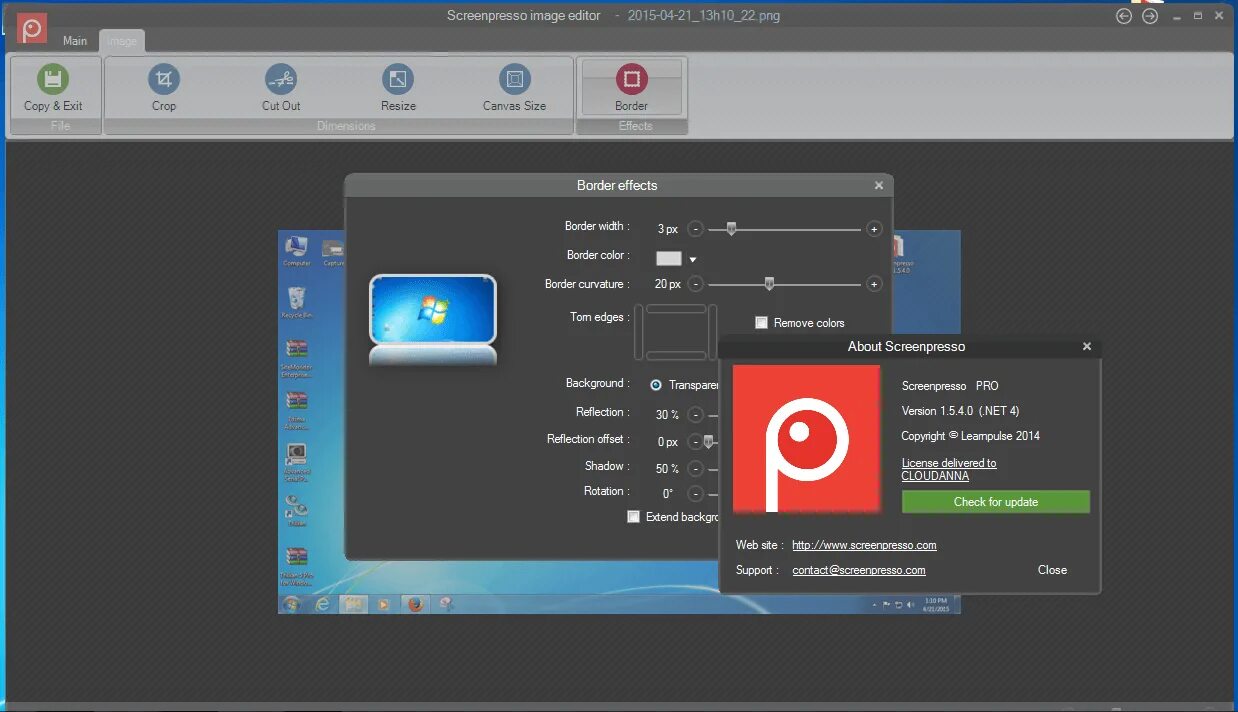Open the www.screenpresso.com website link
Image resolution: width=1238 pixels, height=712 pixels.
click(x=864, y=545)
